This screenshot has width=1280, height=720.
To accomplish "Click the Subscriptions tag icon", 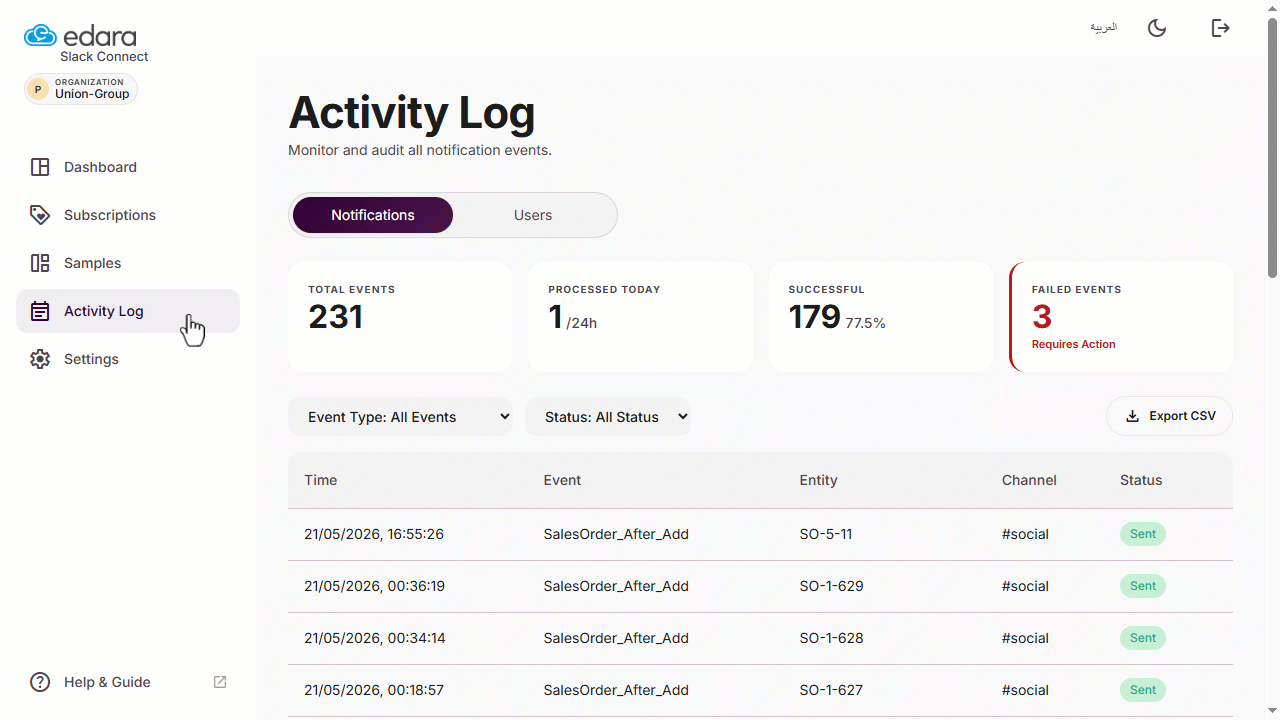I will 40,215.
